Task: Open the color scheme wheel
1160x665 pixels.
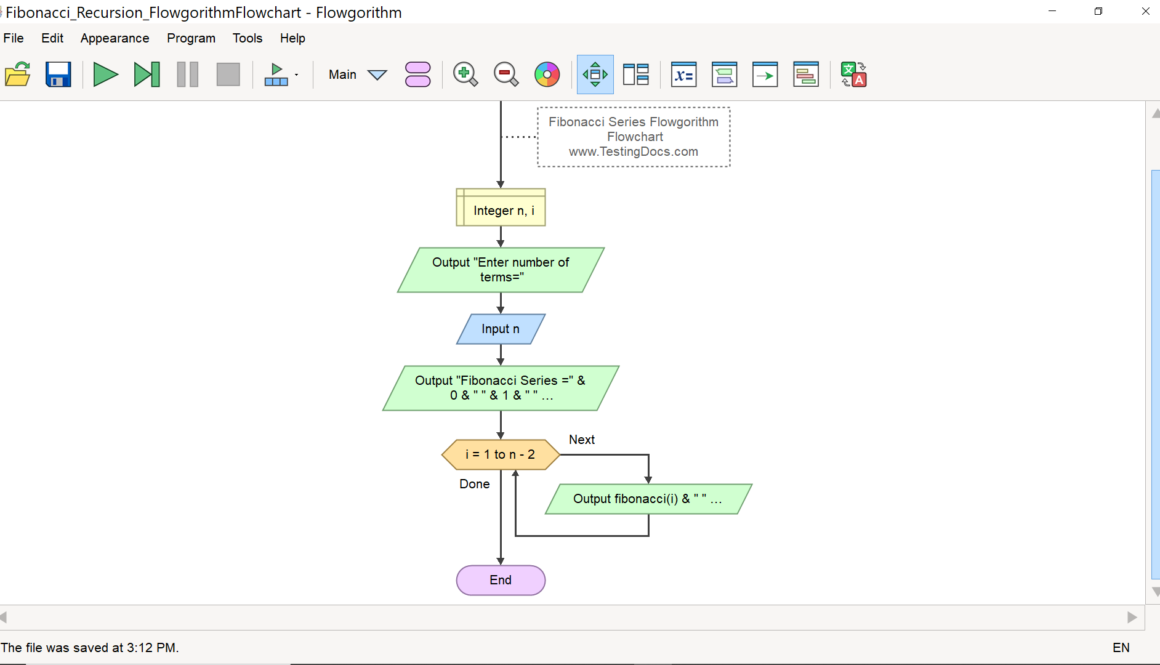Action: [x=547, y=75]
